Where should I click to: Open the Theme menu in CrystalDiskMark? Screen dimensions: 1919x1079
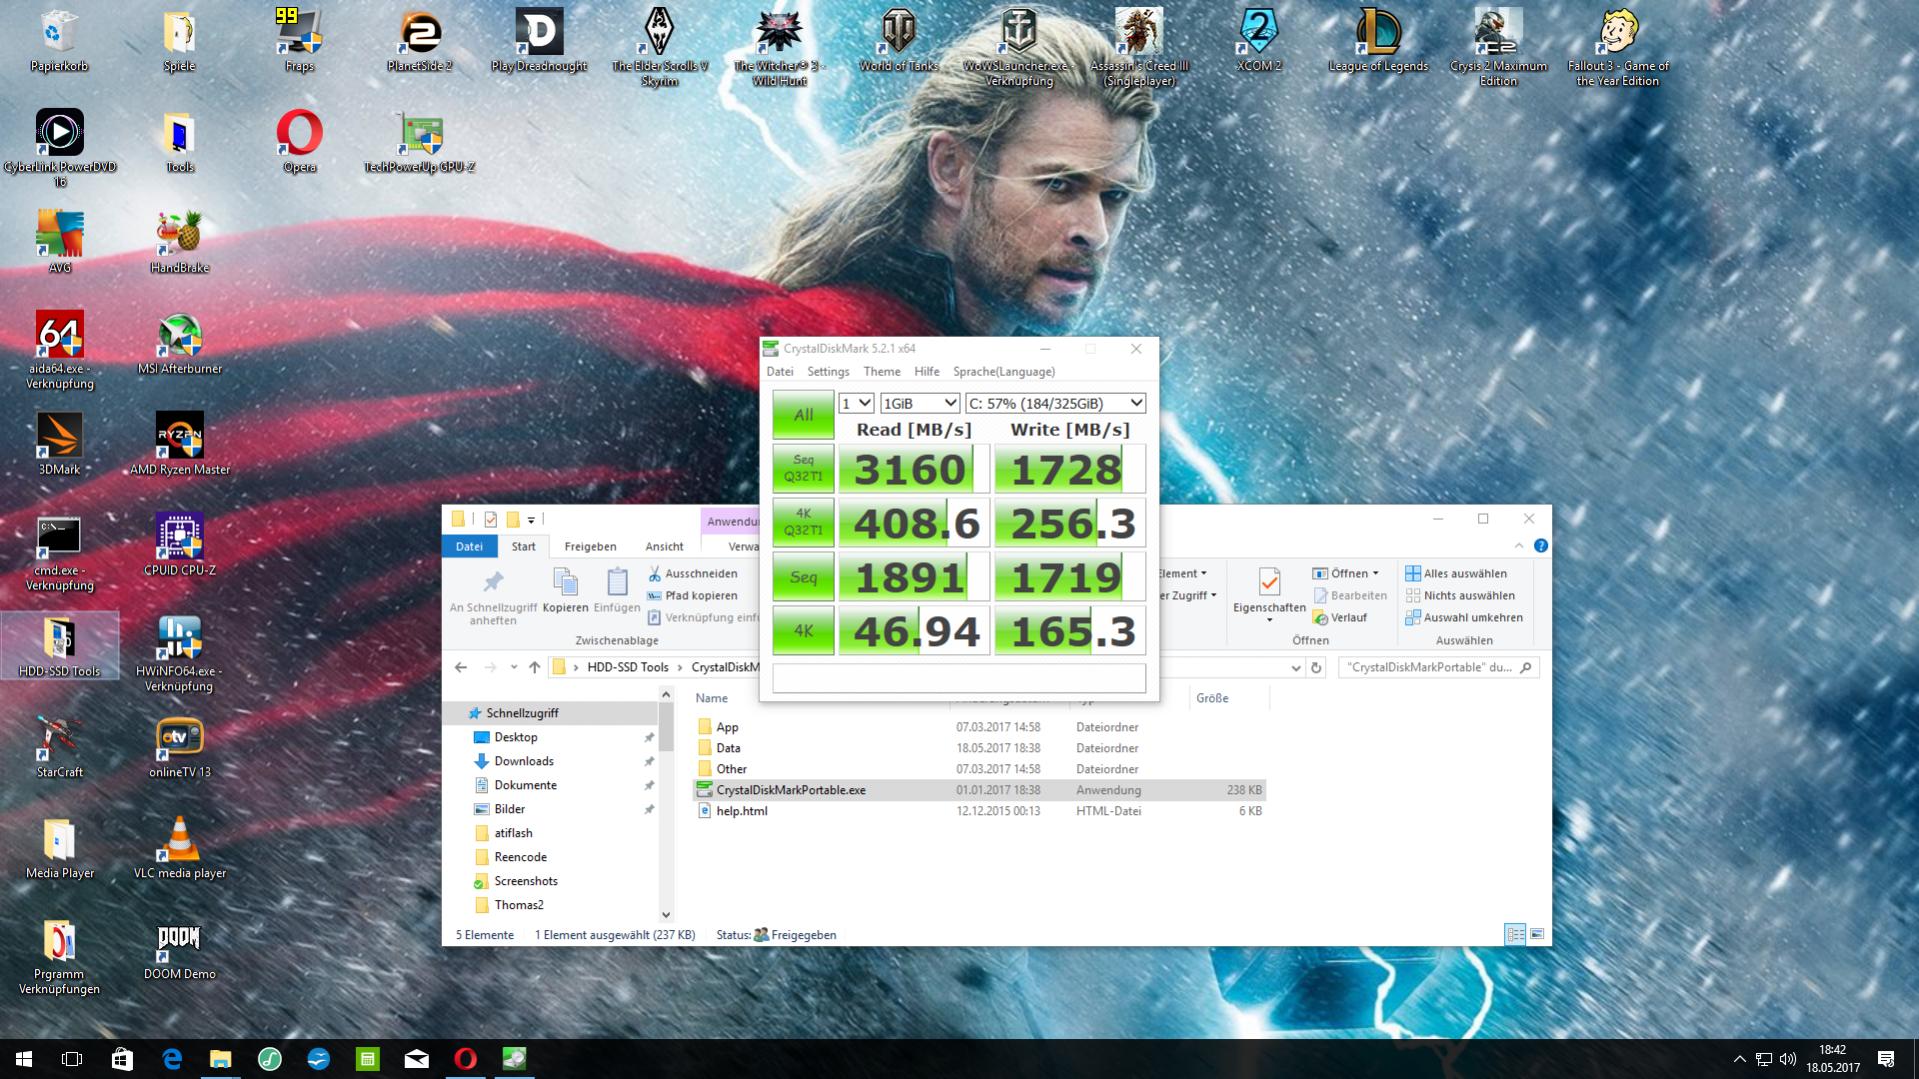click(882, 371)
